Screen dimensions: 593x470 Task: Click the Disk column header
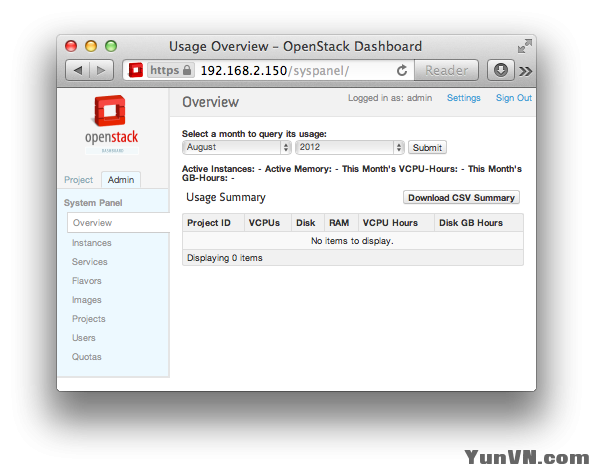click(308, 223)
